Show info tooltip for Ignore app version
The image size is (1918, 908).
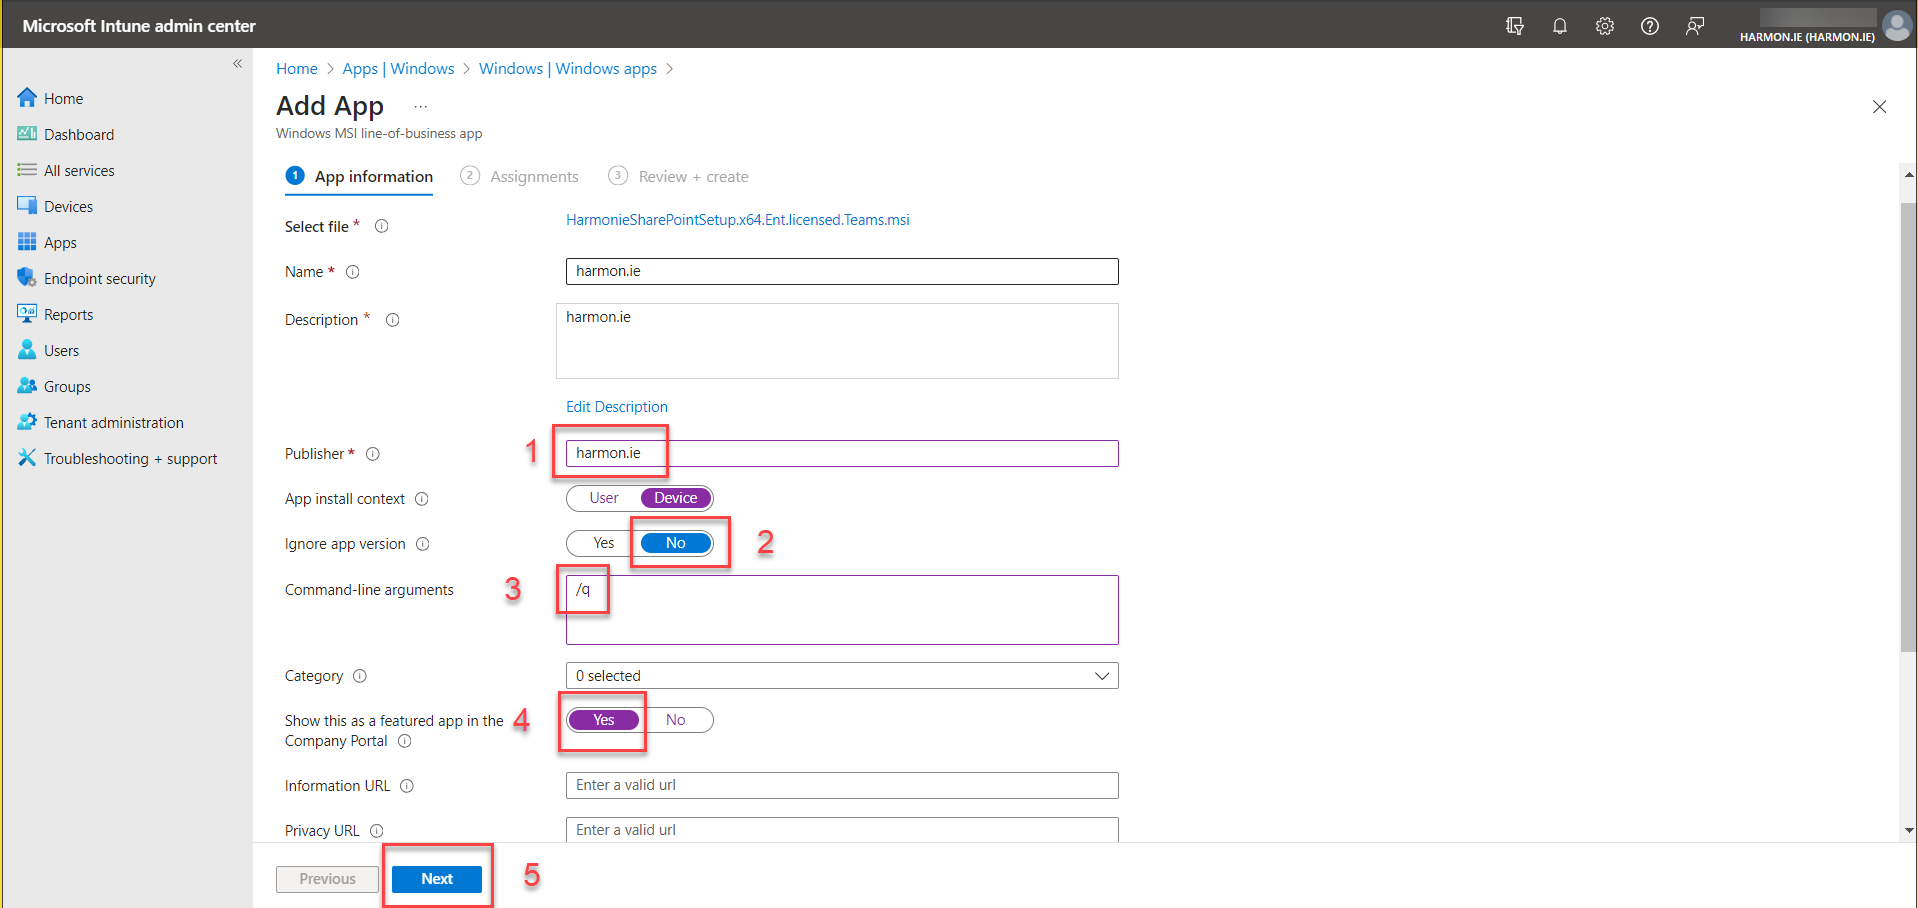422,544
